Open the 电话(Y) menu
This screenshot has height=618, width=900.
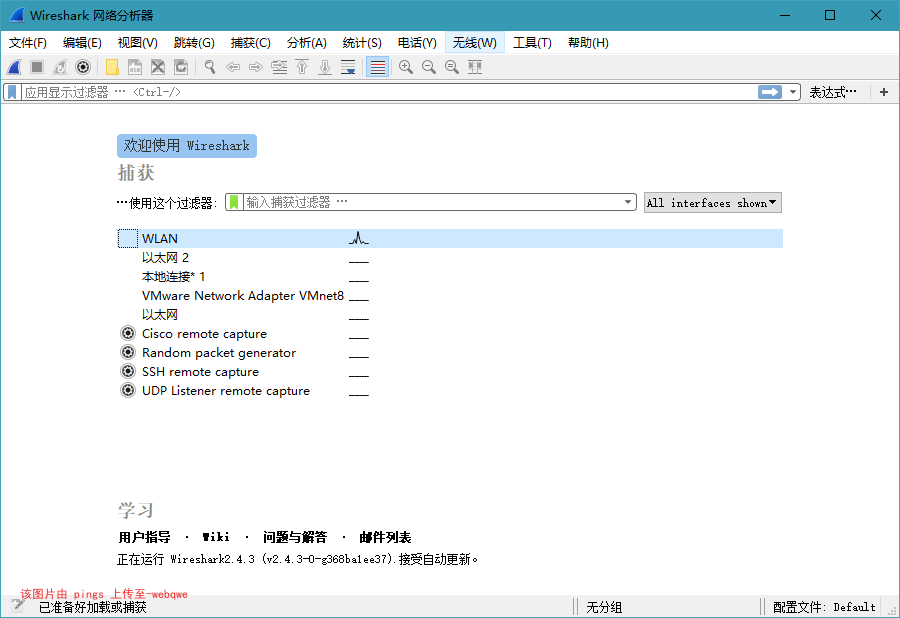point(417,43)
